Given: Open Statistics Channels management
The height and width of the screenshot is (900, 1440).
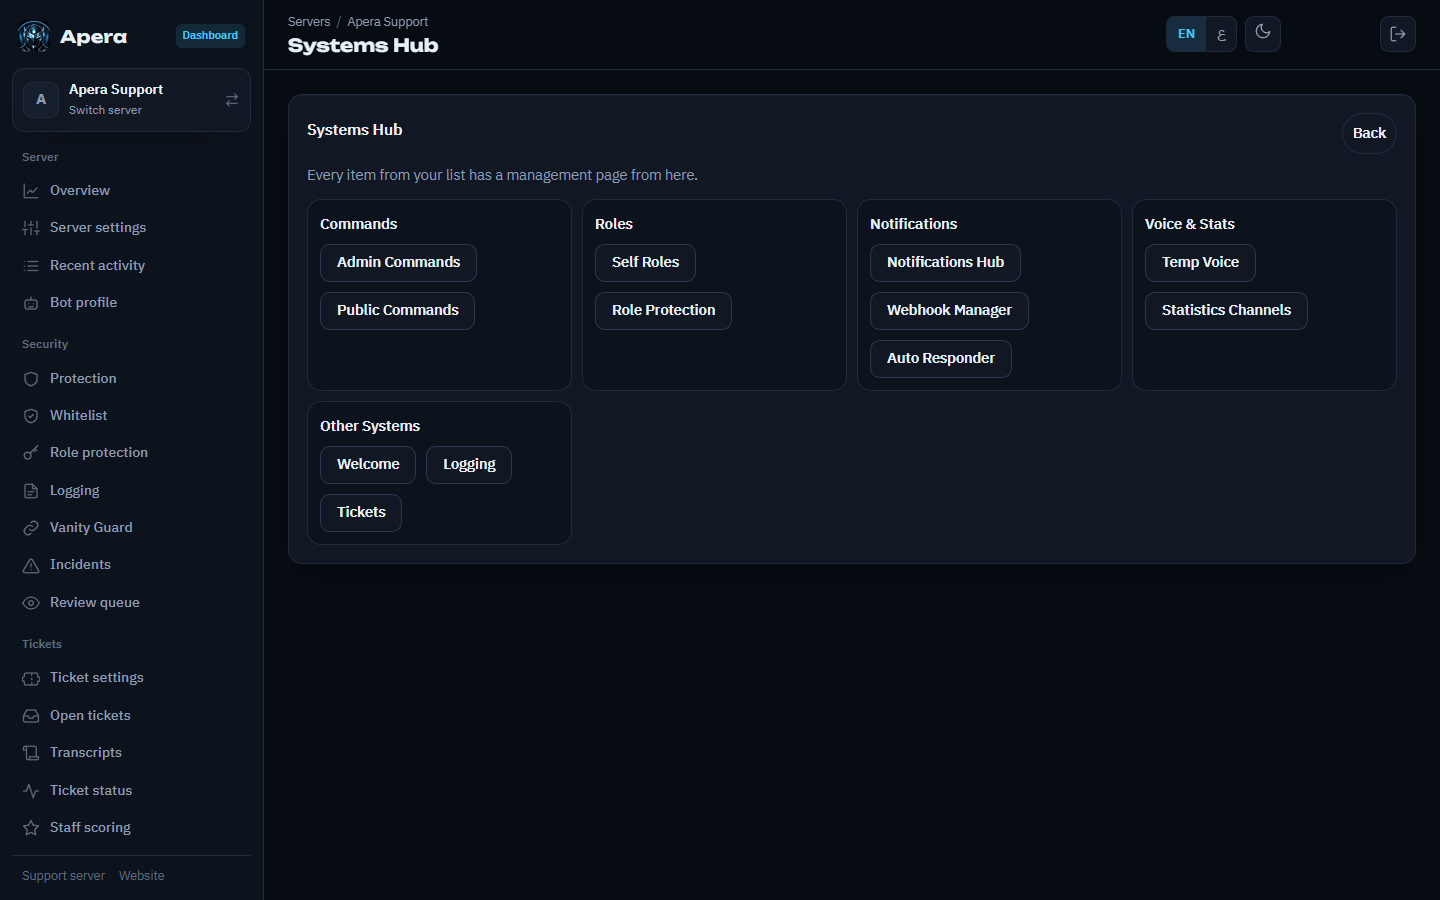Looking at the screenshot, I should click(x=1226, y=311).
